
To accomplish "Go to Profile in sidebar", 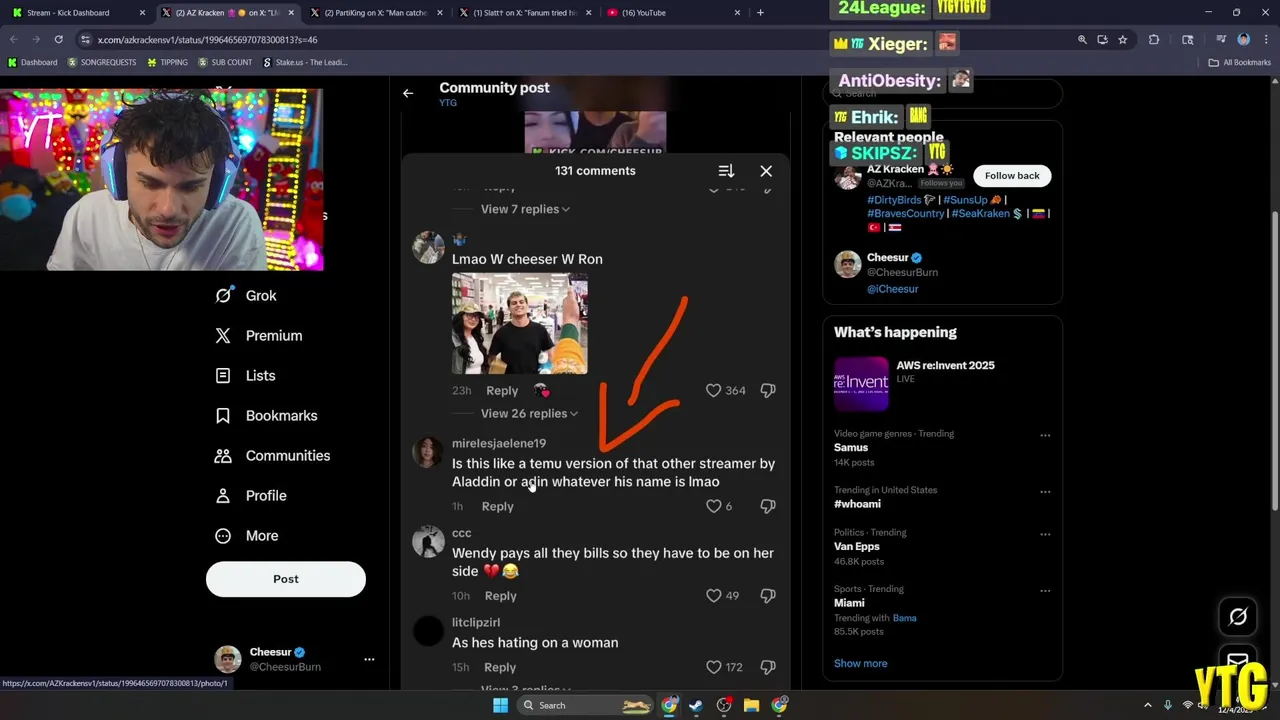I will click(250, 495).
